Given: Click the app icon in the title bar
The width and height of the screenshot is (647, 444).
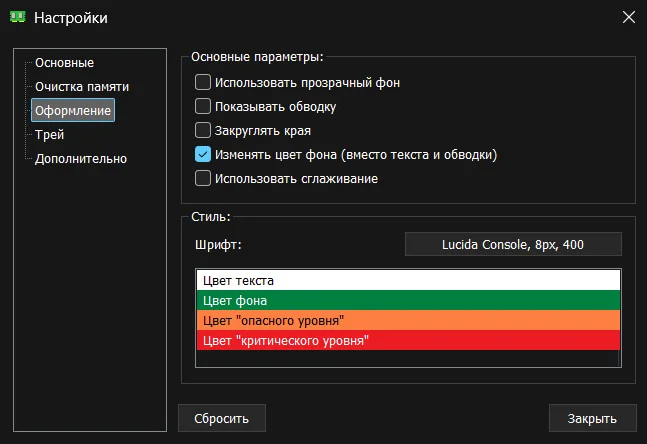Looking at the screenshot, I should coord(17,17).
